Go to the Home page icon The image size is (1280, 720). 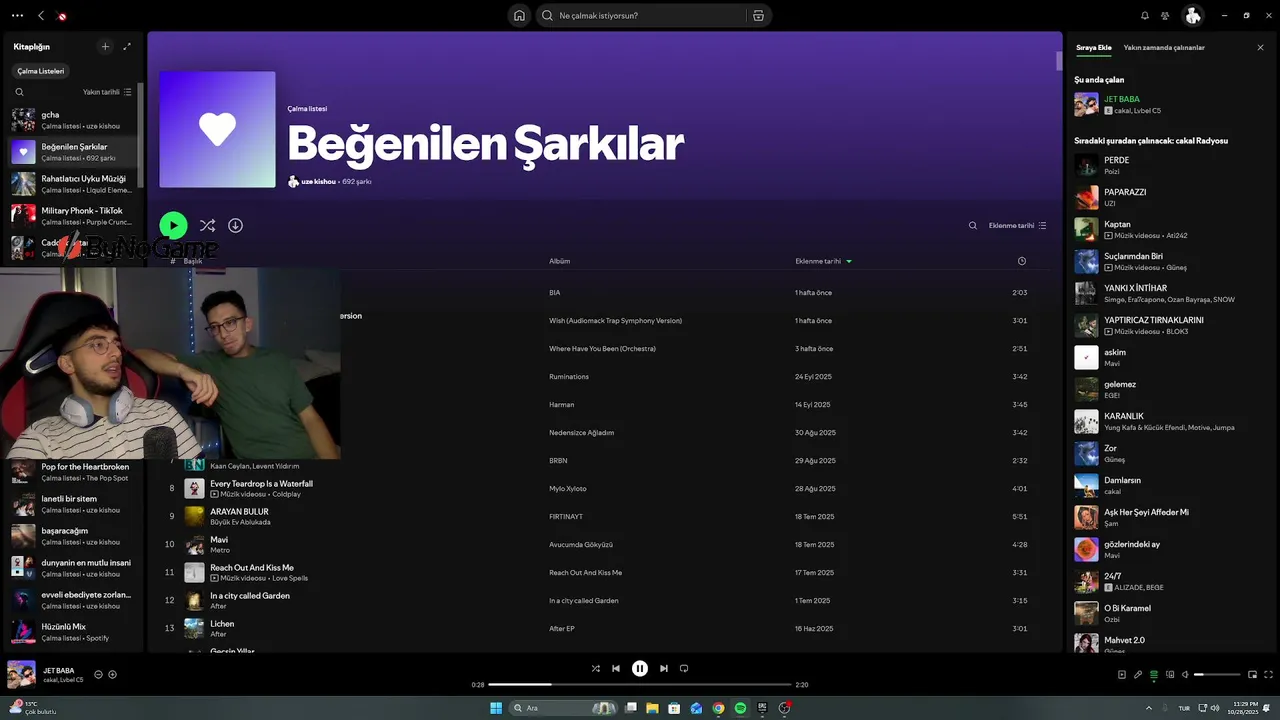tap(519, 15)
